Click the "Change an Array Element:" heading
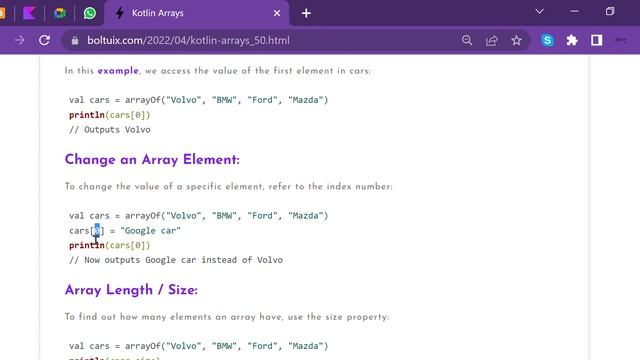Image resolution: width=640 pixels, height=360 pixels. 152,160
